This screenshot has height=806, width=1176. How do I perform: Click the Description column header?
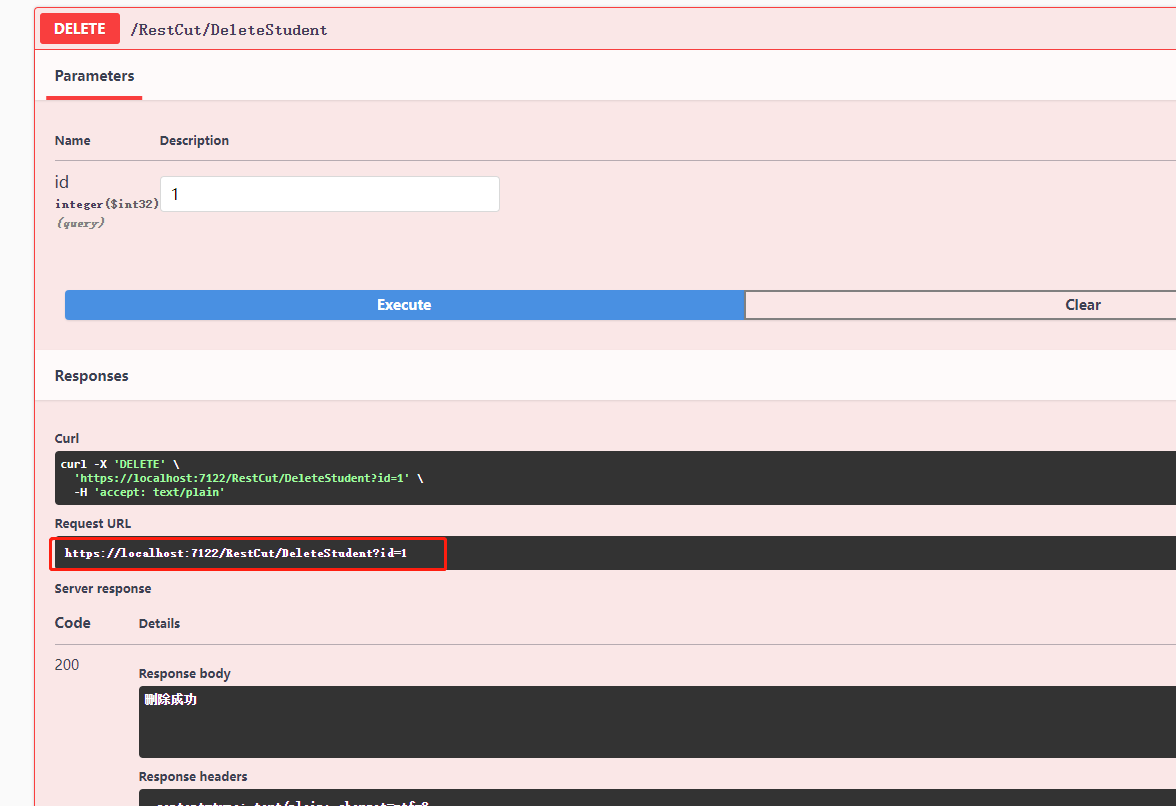[x=194, y=141]
